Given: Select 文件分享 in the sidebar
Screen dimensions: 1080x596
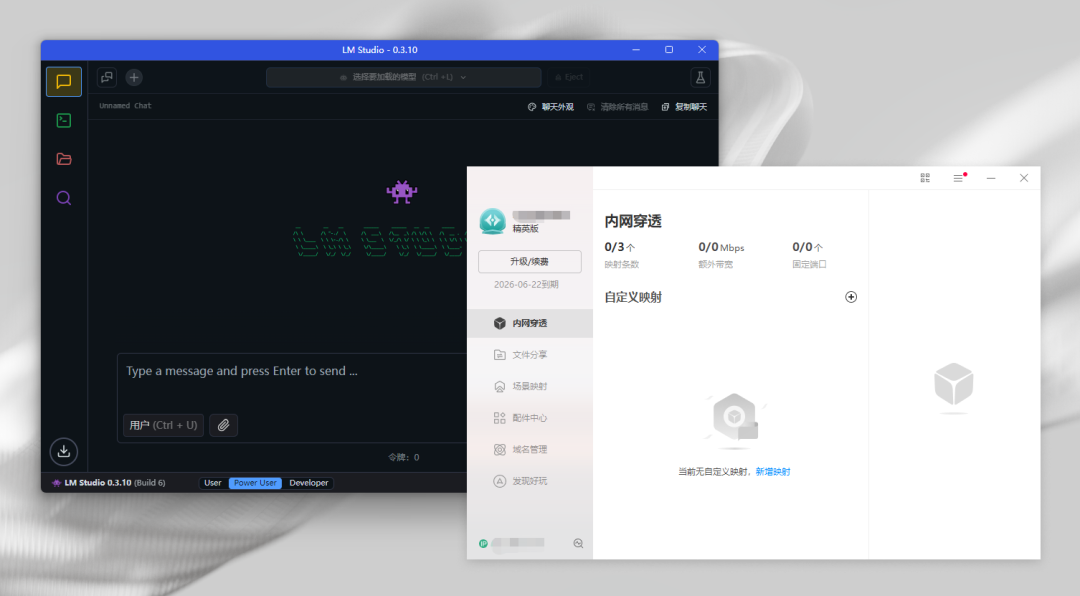Looking at the screenshot, I should tap(530, 355).
